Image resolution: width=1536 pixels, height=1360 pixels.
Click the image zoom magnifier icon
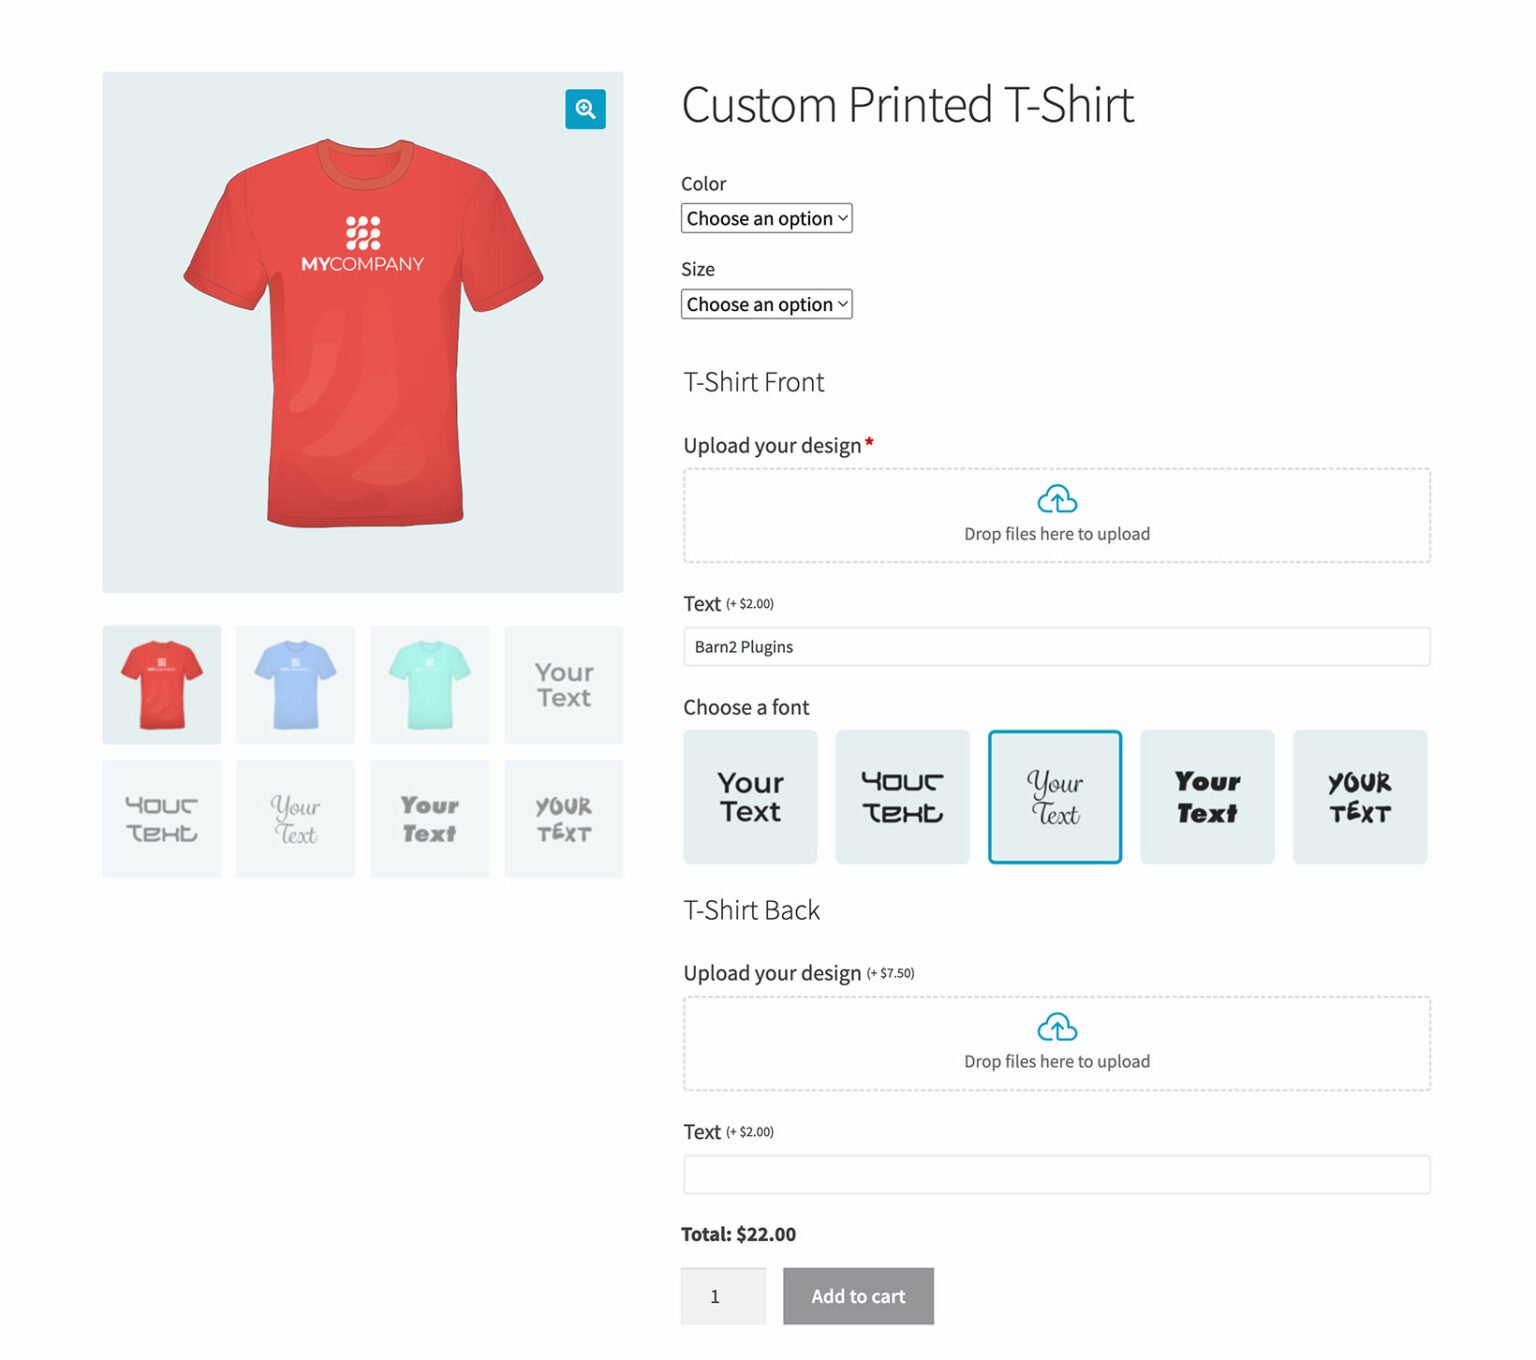pyautogui.click(x=585, y=110)
